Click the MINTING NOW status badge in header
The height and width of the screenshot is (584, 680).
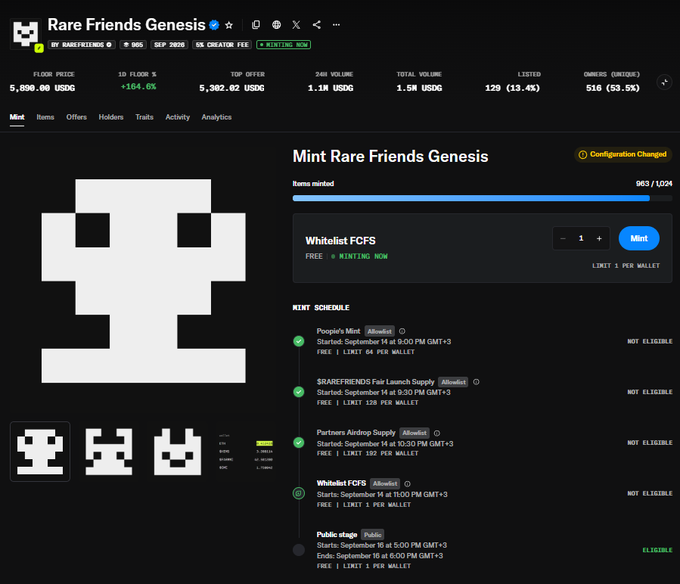click(283, 45)
